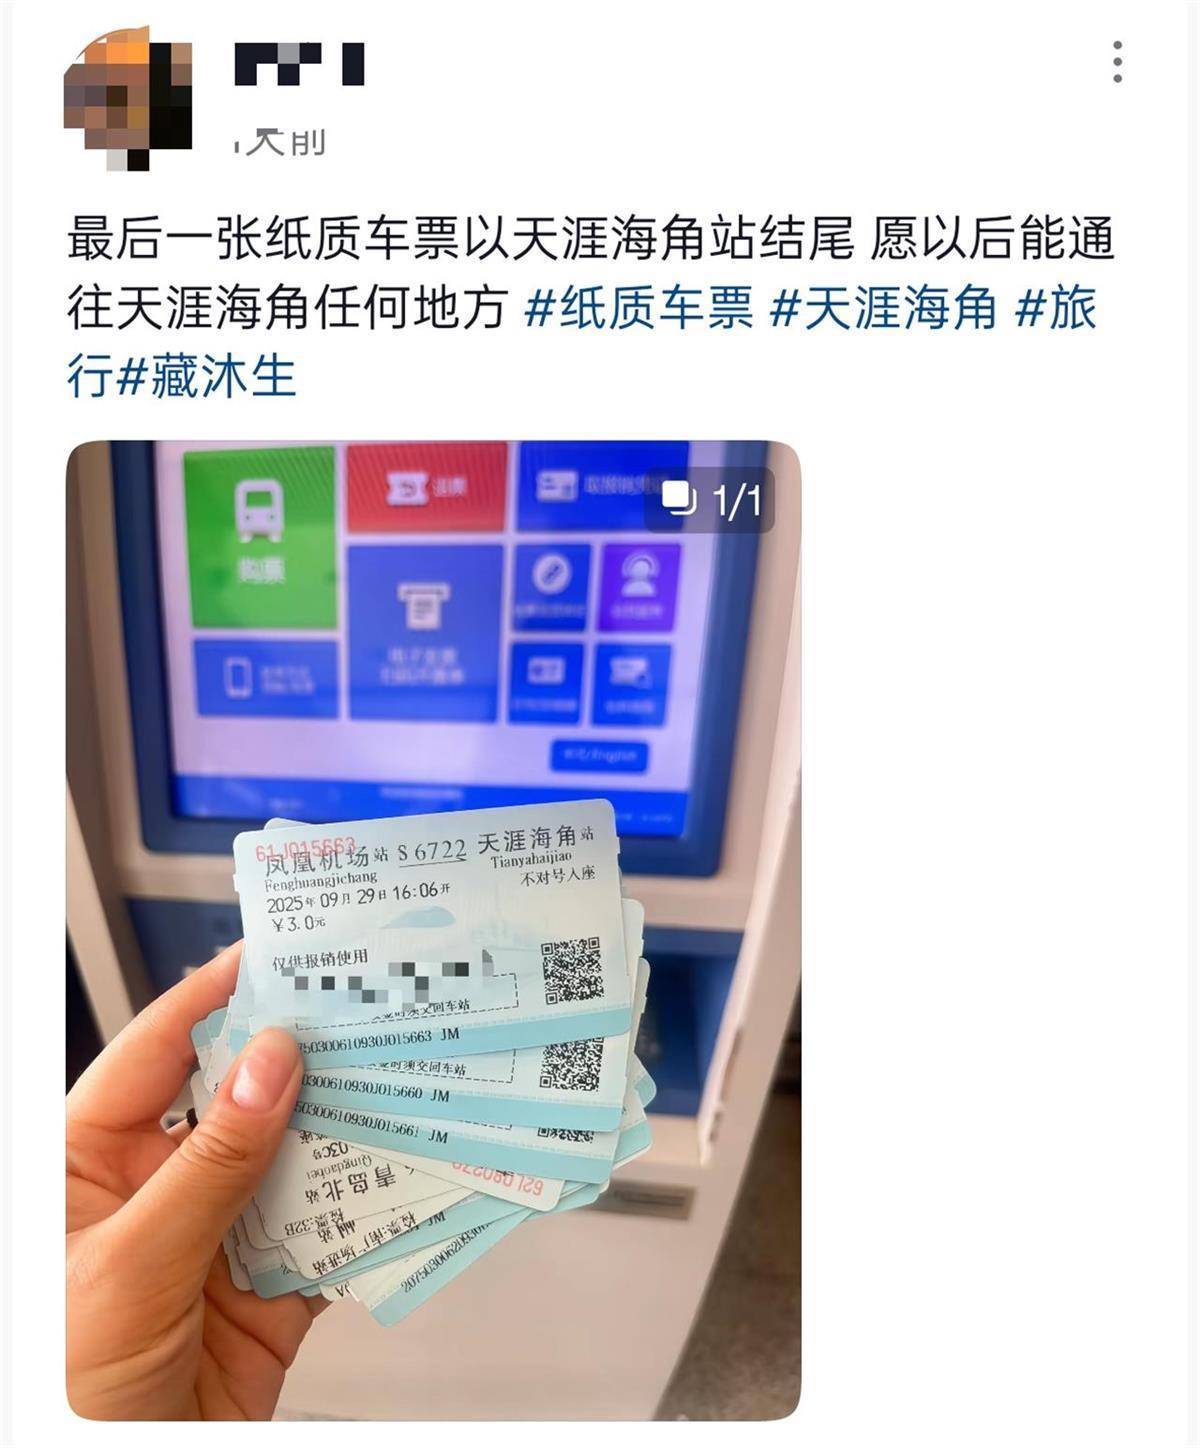
Task: Click the post timestamp ending in 天前
Action: 280,143
